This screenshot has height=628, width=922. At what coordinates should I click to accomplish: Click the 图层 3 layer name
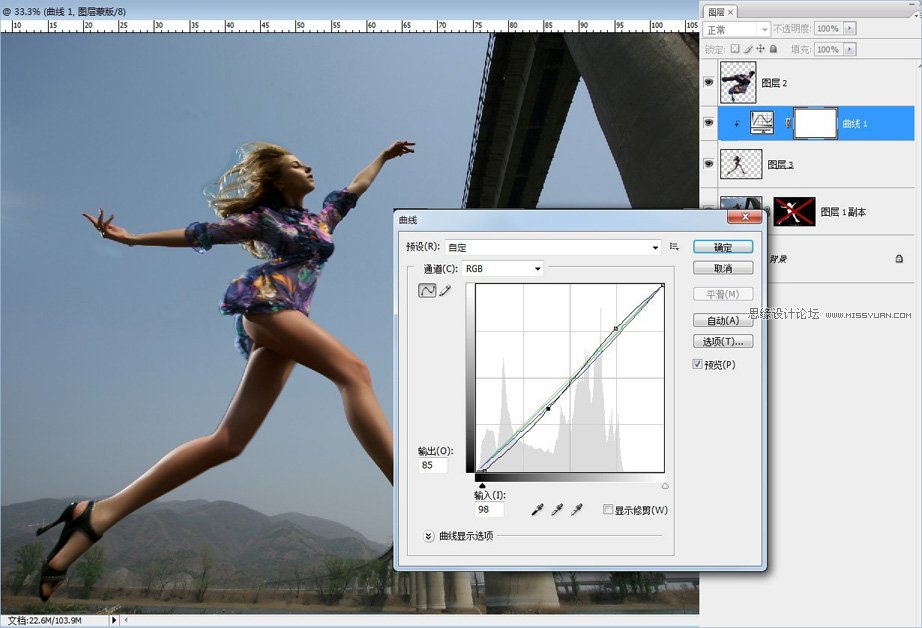click(780, 165)
